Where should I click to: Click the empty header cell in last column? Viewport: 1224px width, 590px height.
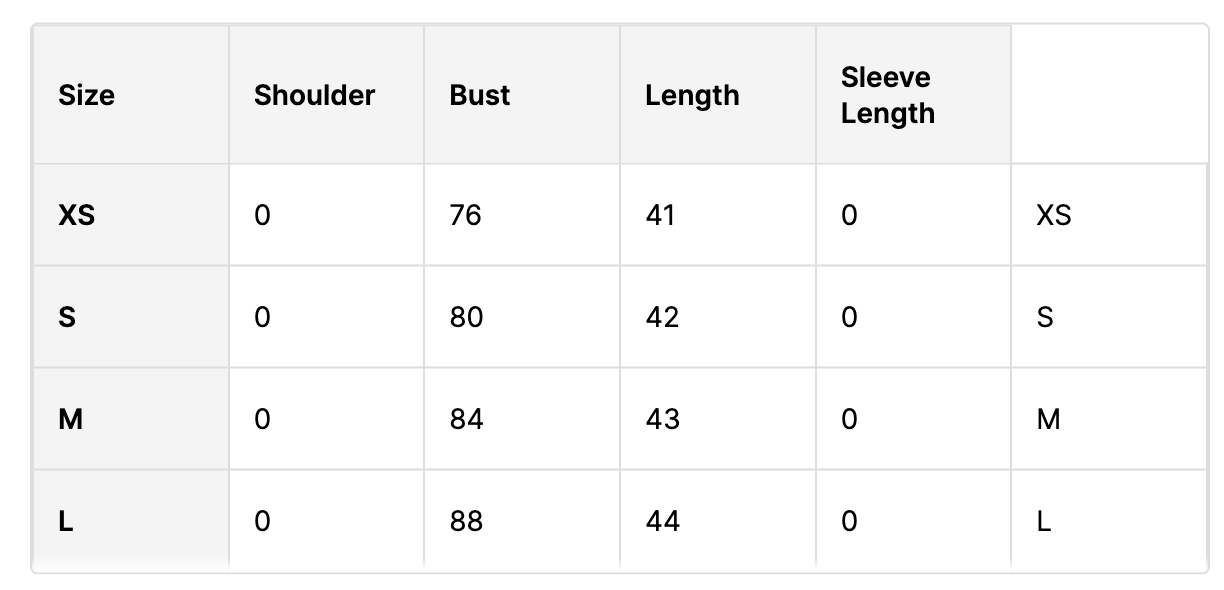click(x=1108, y=95)
